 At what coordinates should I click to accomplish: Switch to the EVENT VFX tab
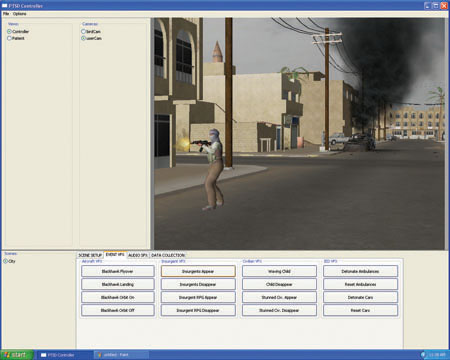pyautogui.click(x=115, y=254)
